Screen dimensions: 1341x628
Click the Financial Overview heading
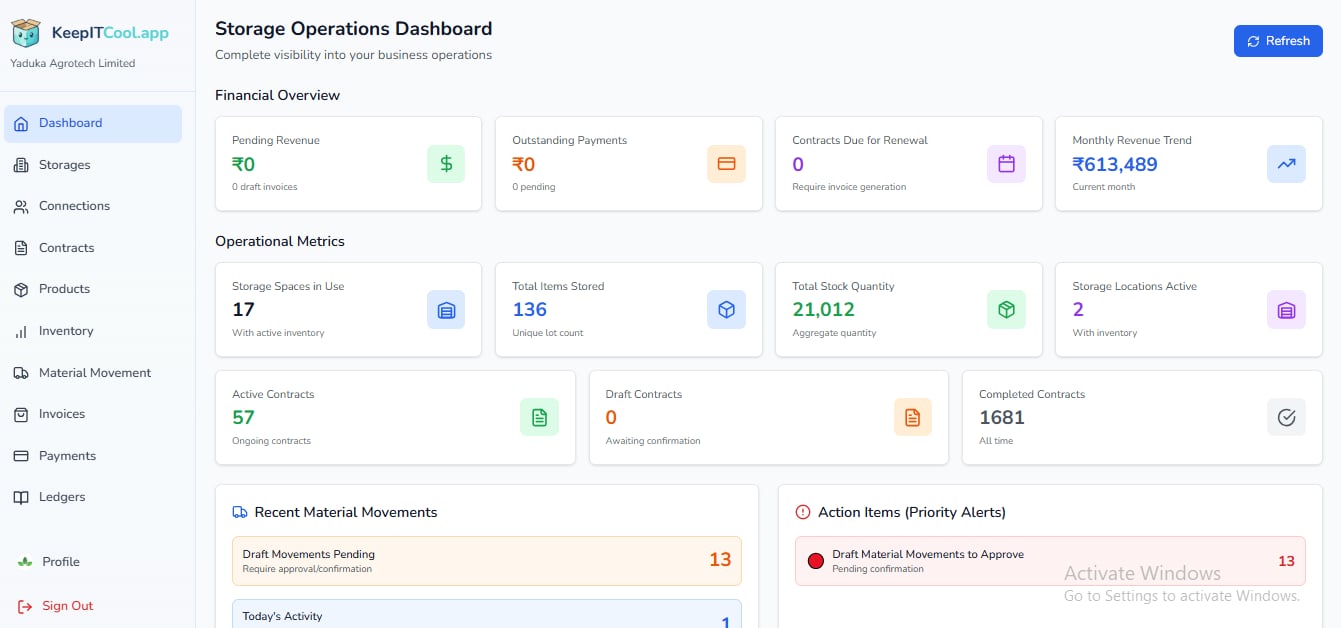coord(278,96)
